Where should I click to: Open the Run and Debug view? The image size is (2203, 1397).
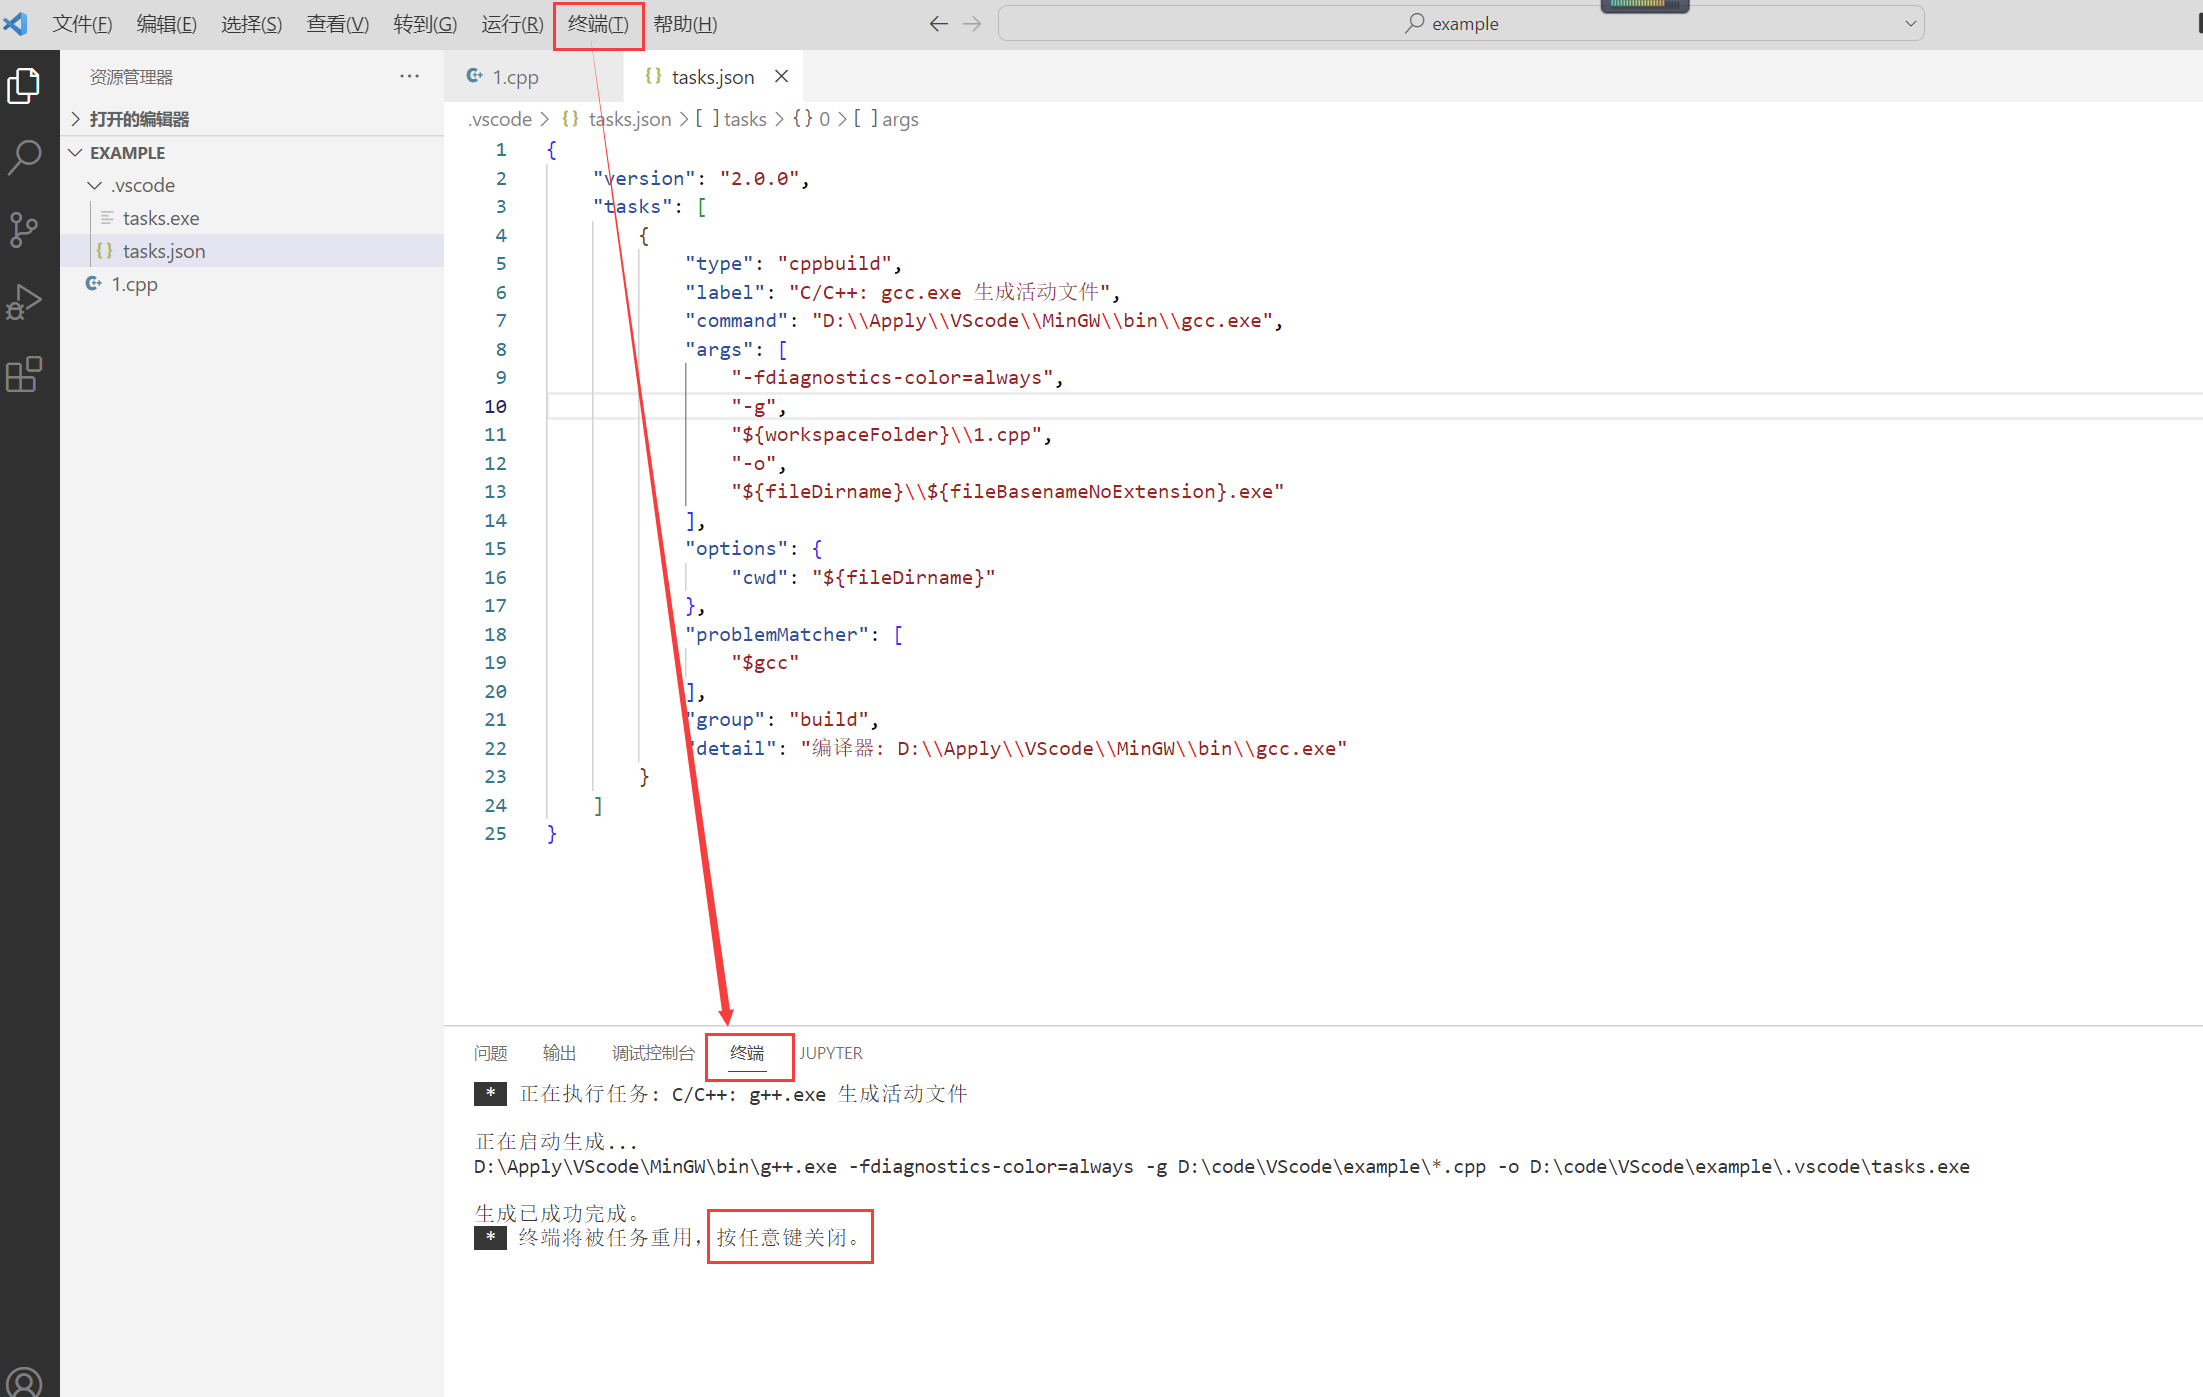24,301
